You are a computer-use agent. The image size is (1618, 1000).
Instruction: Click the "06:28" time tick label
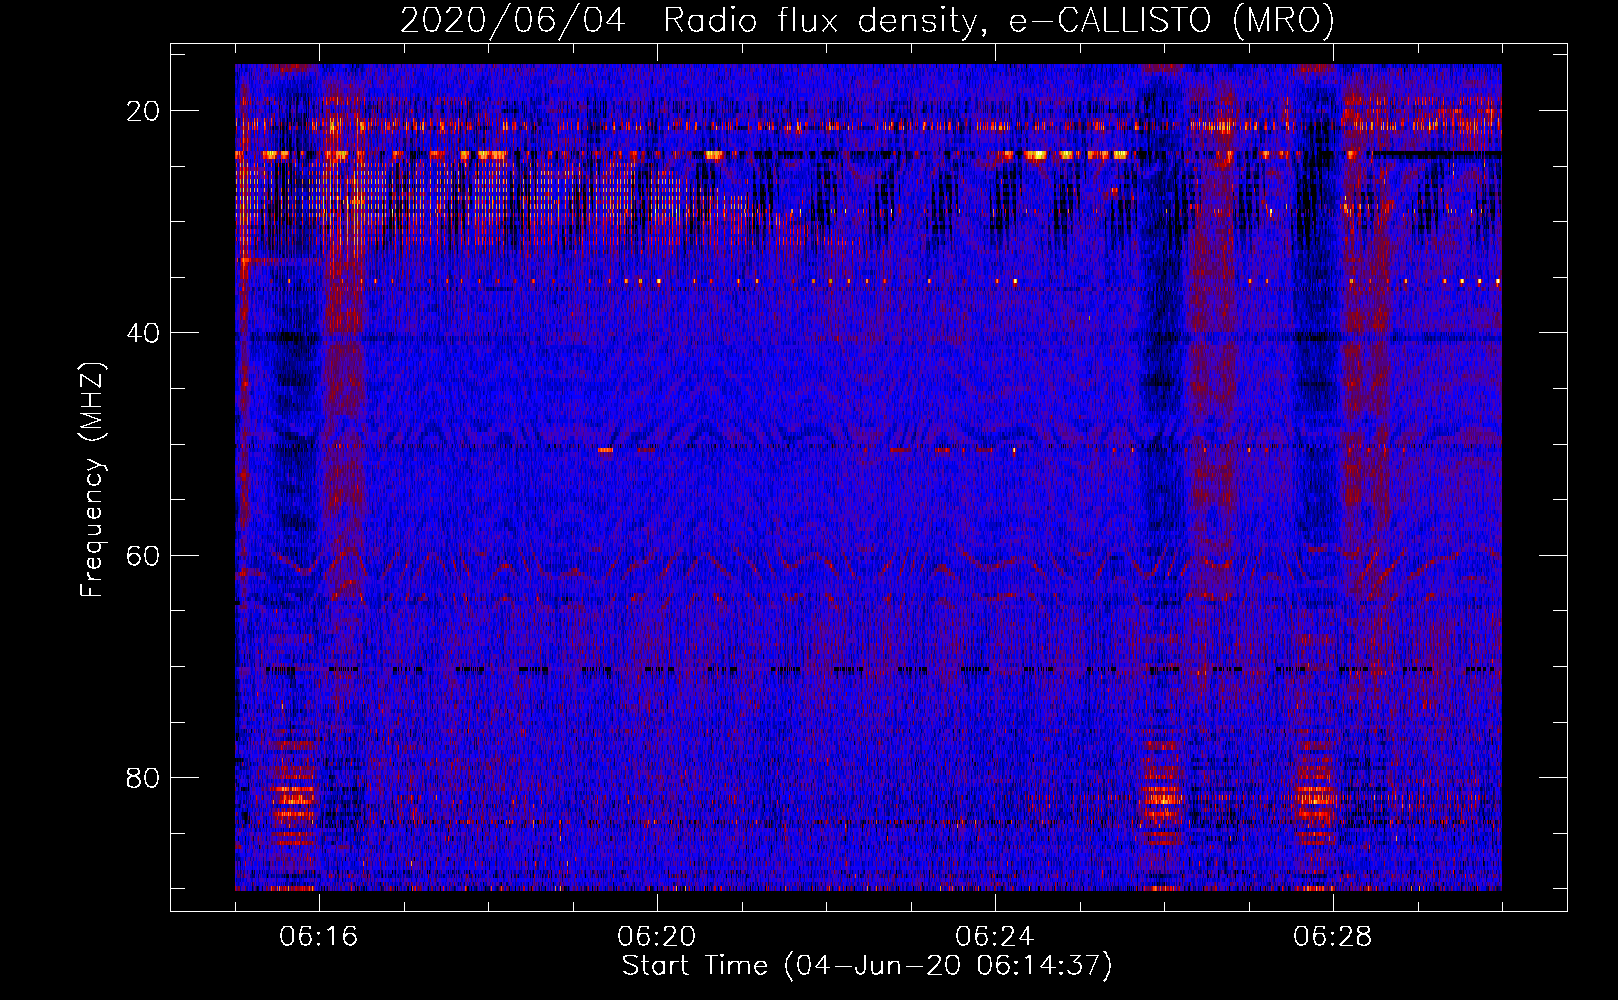1333,937
